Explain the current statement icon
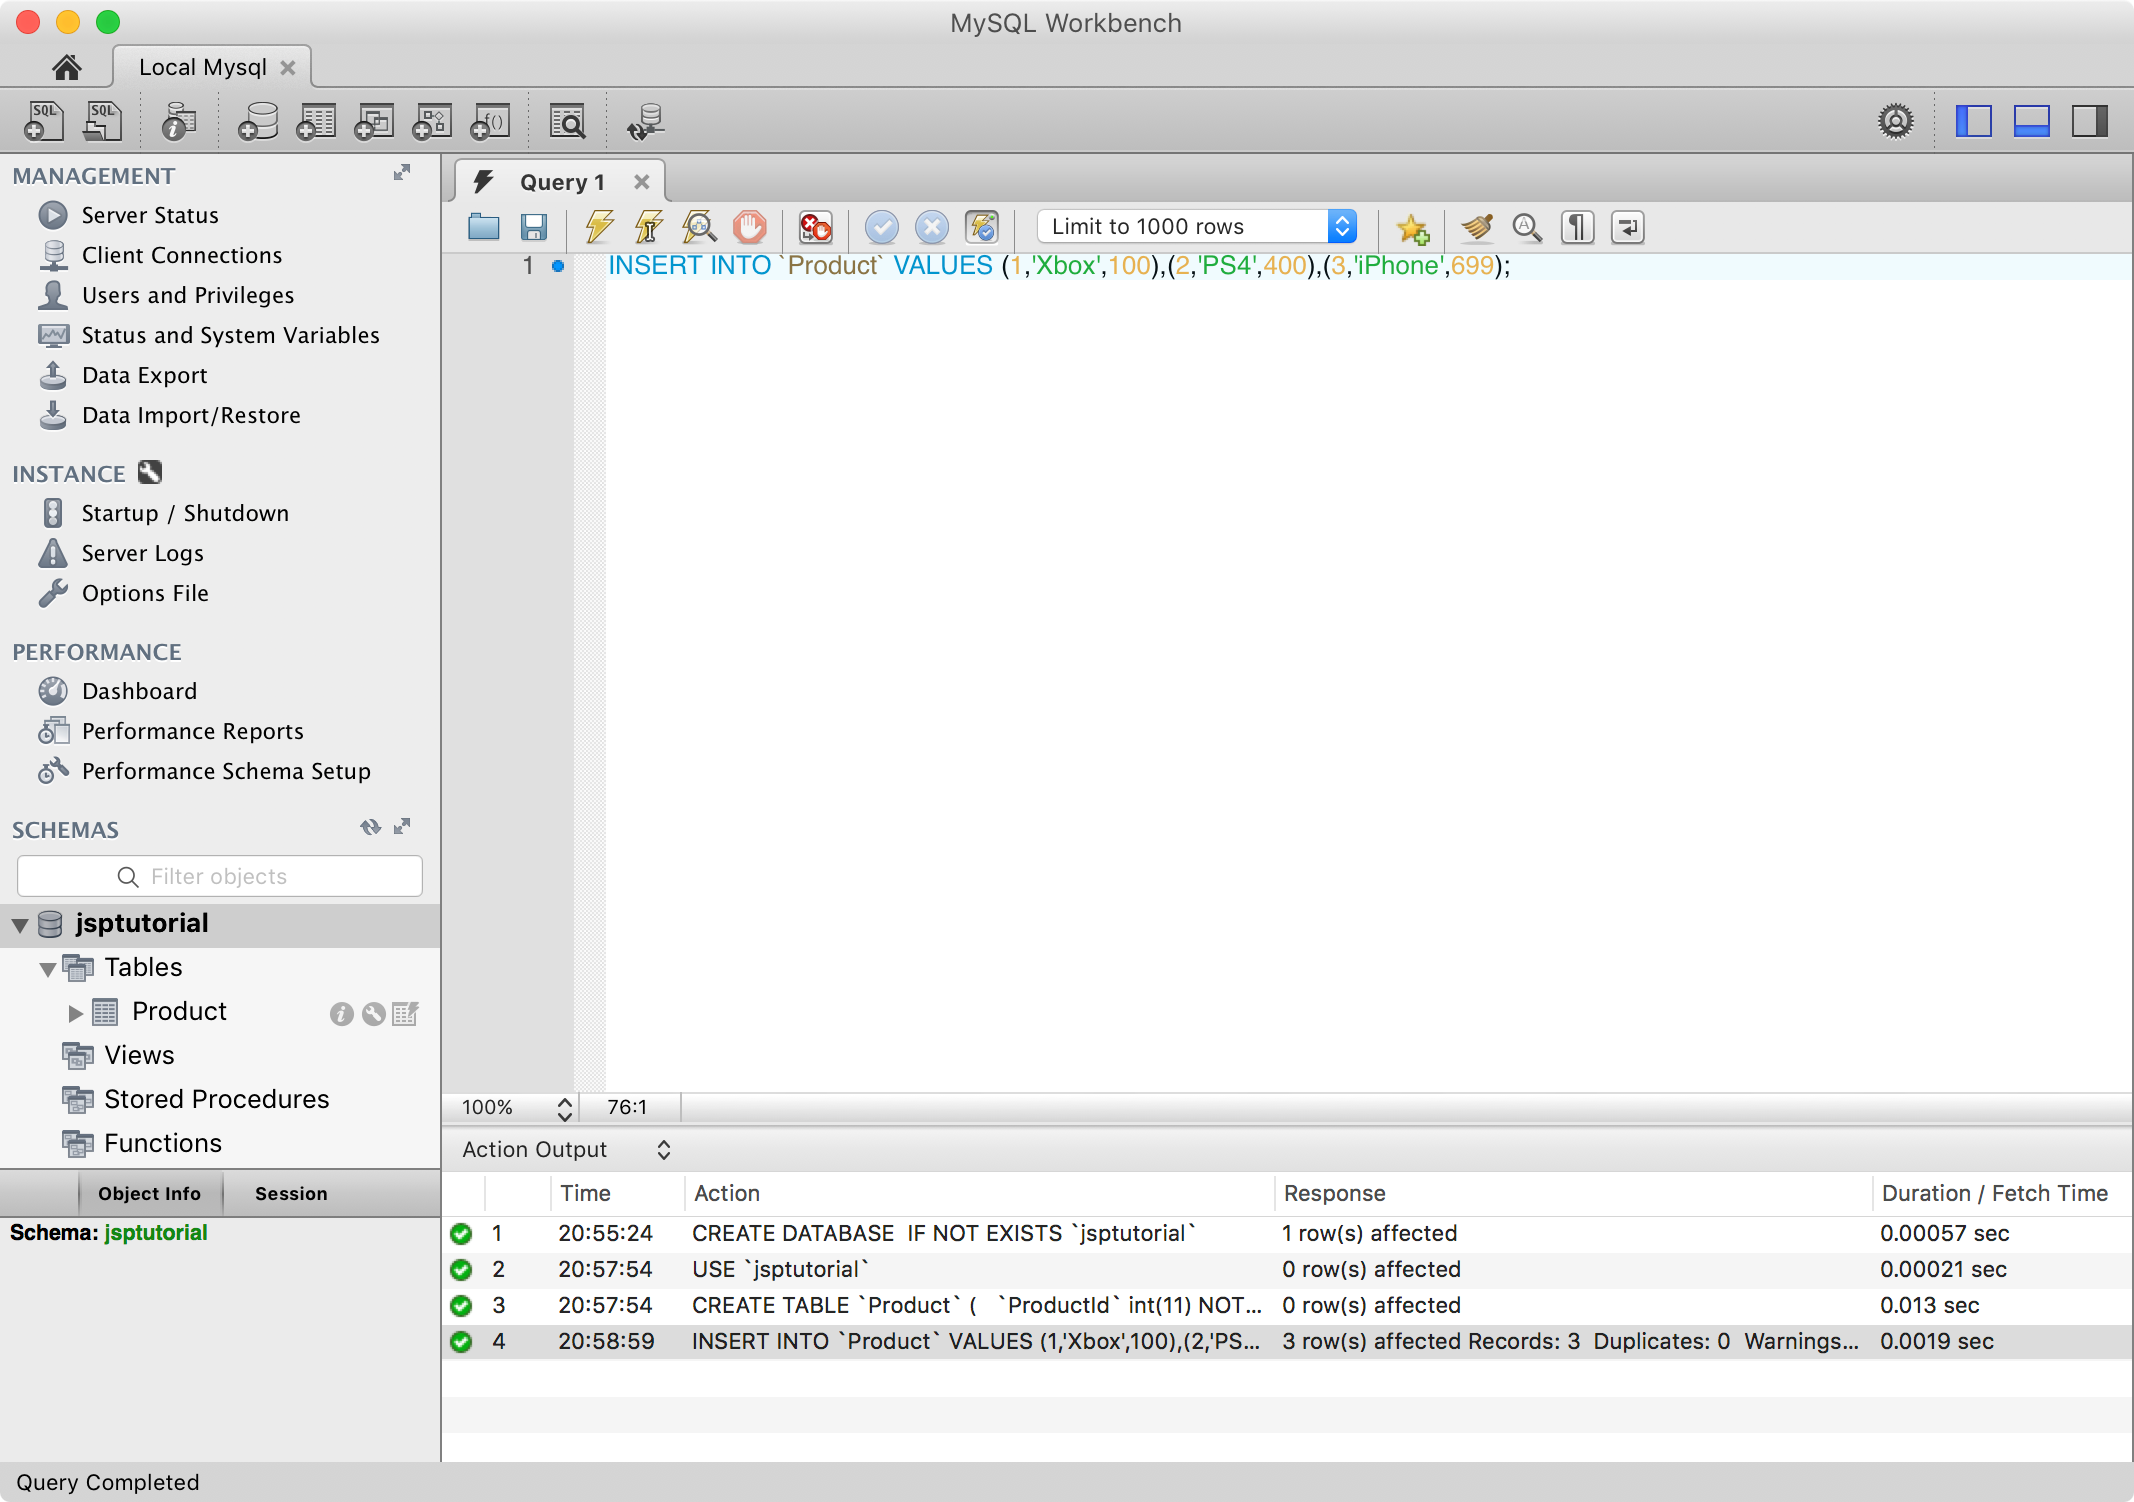This screenshot has height=1502, width=2134. pyautogui.click(x=699, y=227)
